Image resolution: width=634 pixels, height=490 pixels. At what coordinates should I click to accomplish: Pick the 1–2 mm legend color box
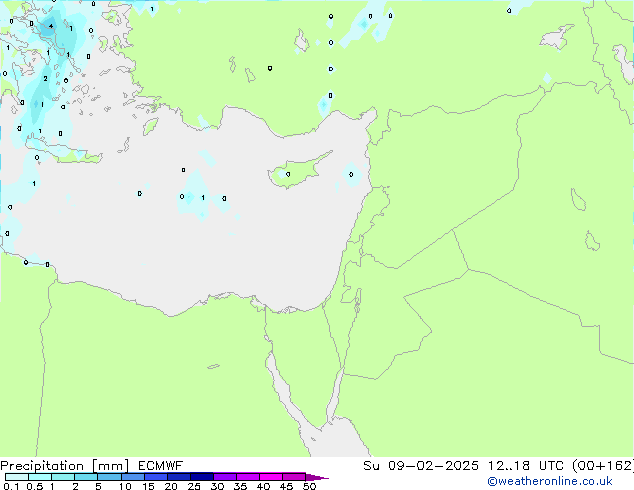click(63, 477)
